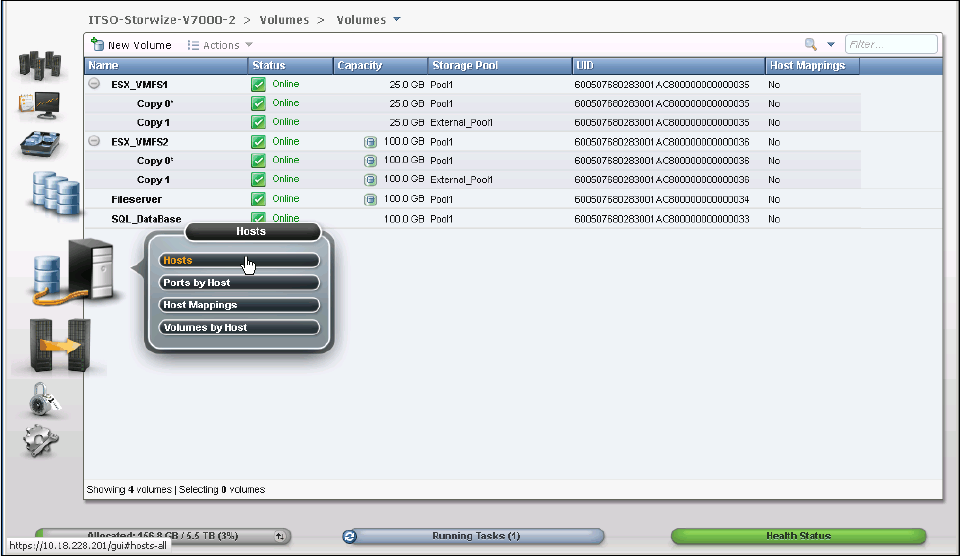Select Hosts in the Hosts popup menu
Screen dimensions: 960x556
pyautogui.click(x=239, y=260)
